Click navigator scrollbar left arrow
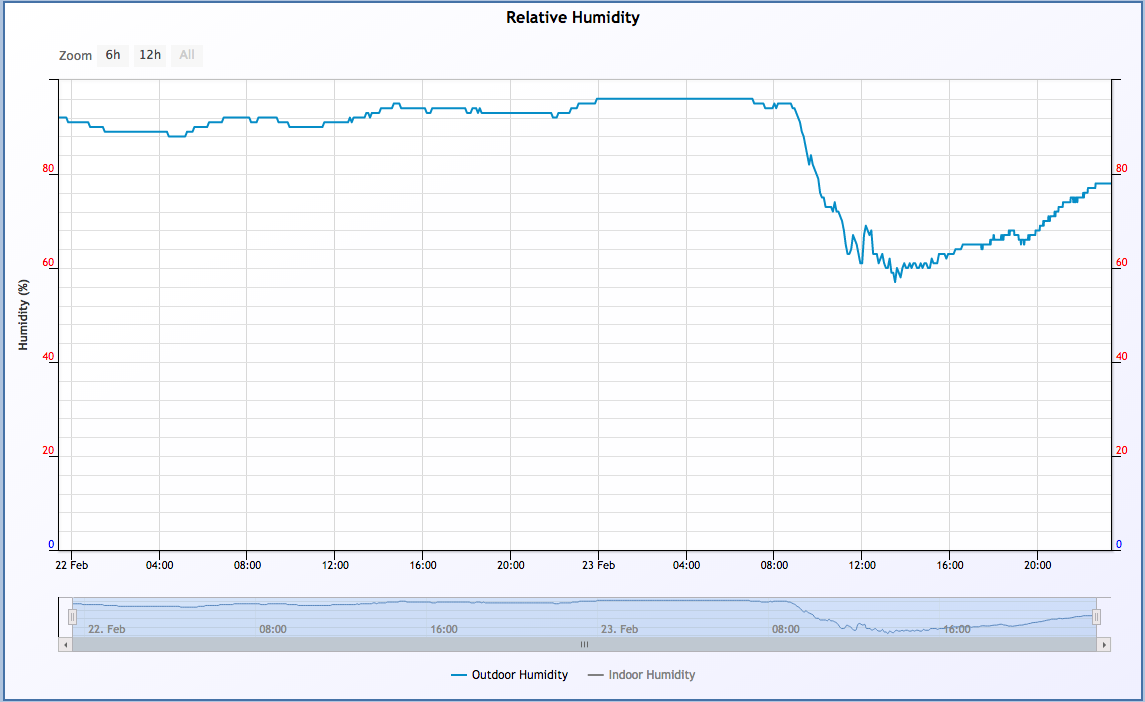Image resolution: width=1145 pixels, height=702 pixels. coord(66,645)
